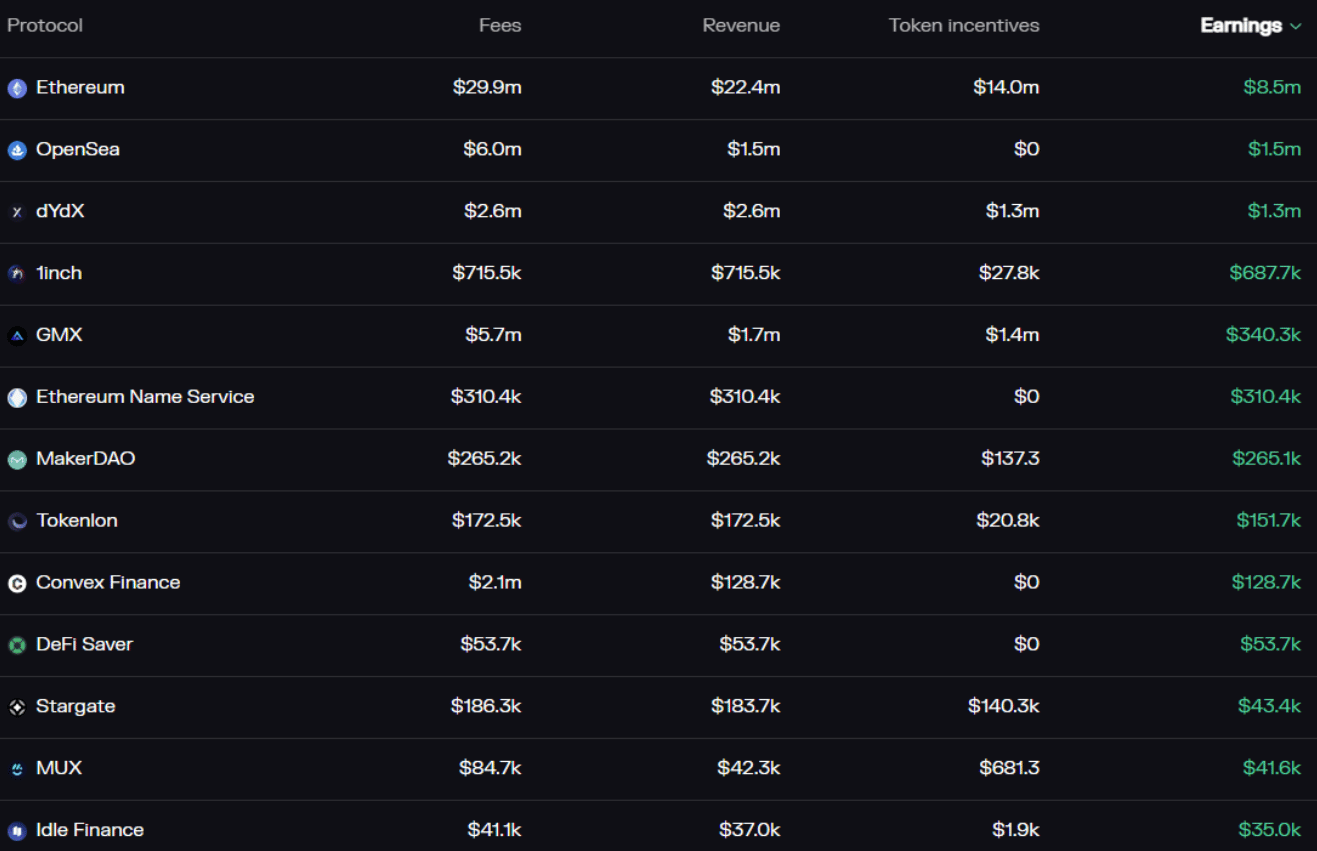Click Ethereum's $8.5m earnings value

click(x=1272, y=88)
